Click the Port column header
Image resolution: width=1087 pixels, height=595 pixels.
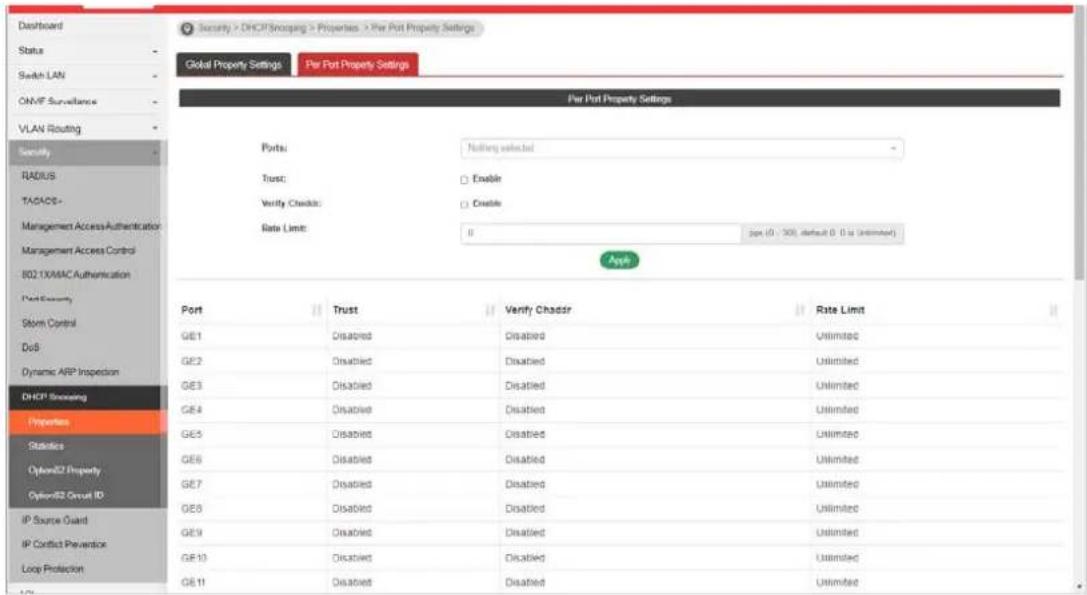[192, 310]
